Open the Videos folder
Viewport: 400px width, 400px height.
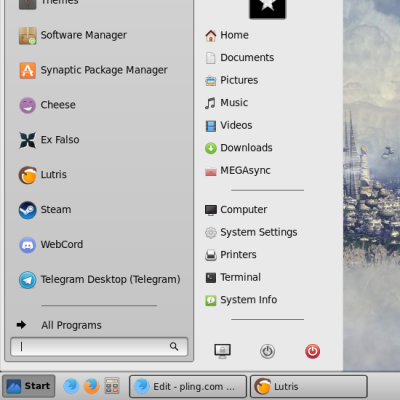[x=229, y=125]
